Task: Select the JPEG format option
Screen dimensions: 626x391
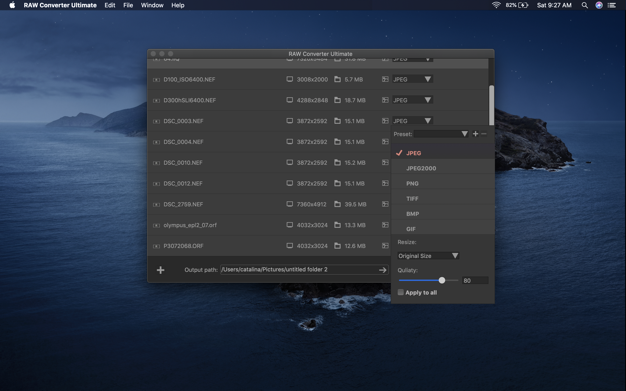Action: click(443, 153)
